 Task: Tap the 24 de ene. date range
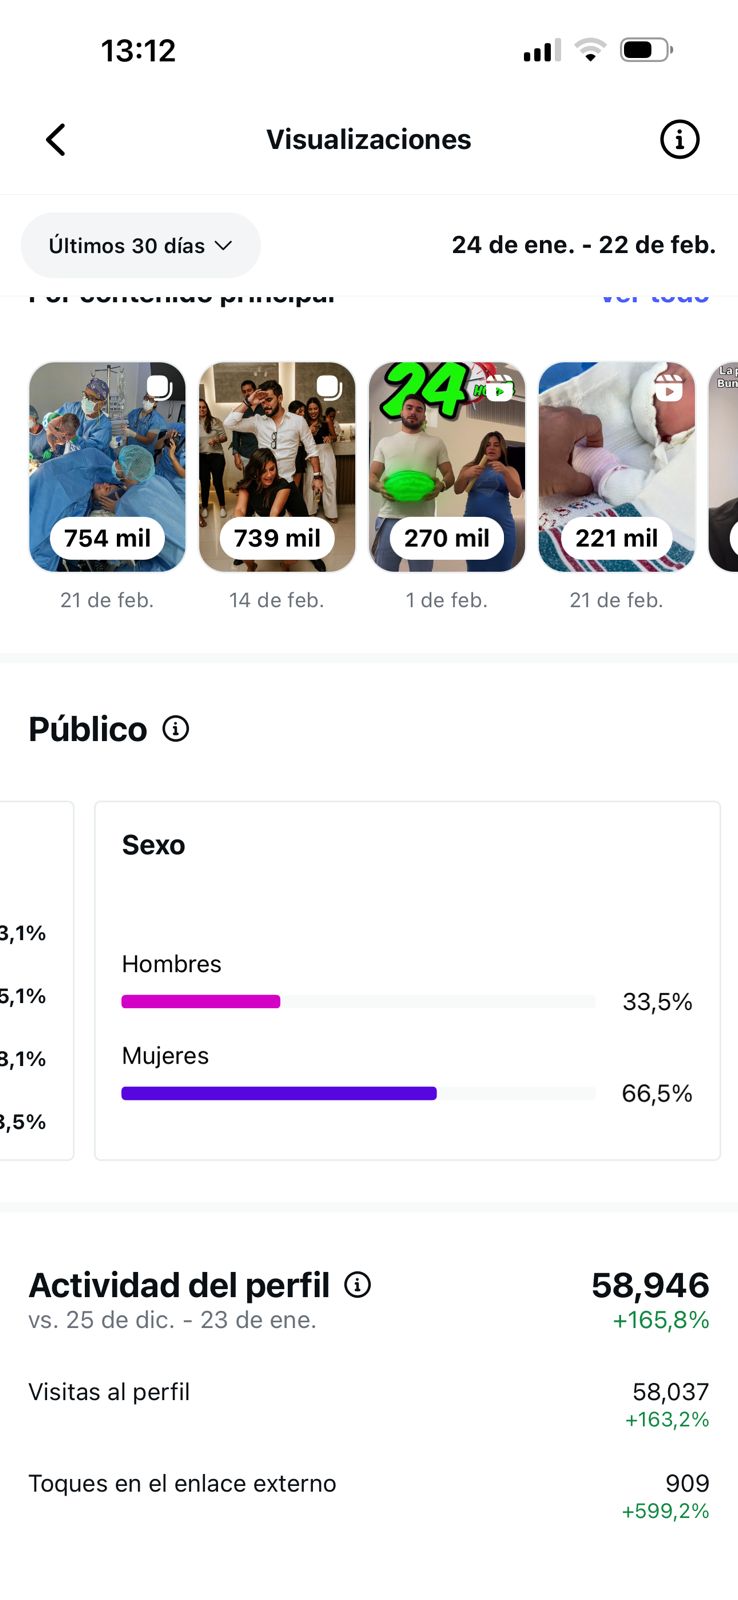tap(583, 245)
